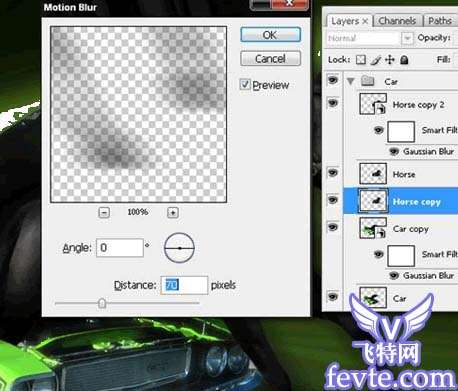Image resolution: width=458 pixels, height=391 pixels.
Task: Toggle the Preview checkbox
Action: 245,84
